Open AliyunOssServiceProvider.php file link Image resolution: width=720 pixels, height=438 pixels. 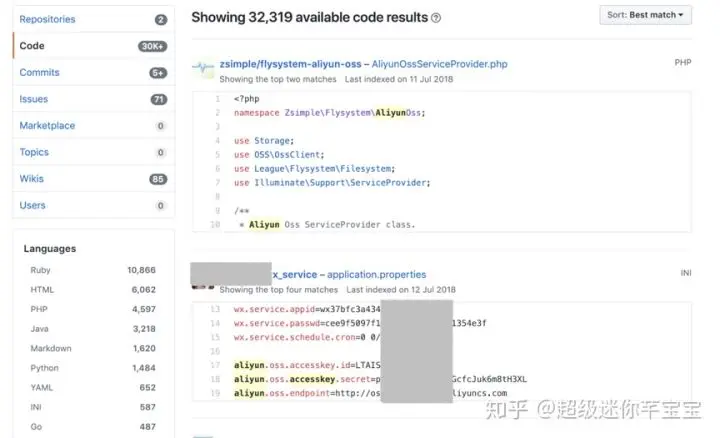pos(439,64)
